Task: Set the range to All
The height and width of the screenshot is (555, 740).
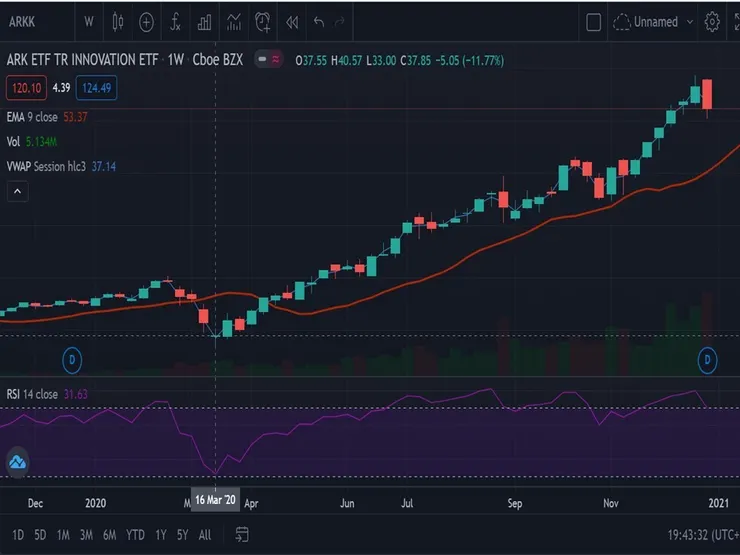Action: 205,535
